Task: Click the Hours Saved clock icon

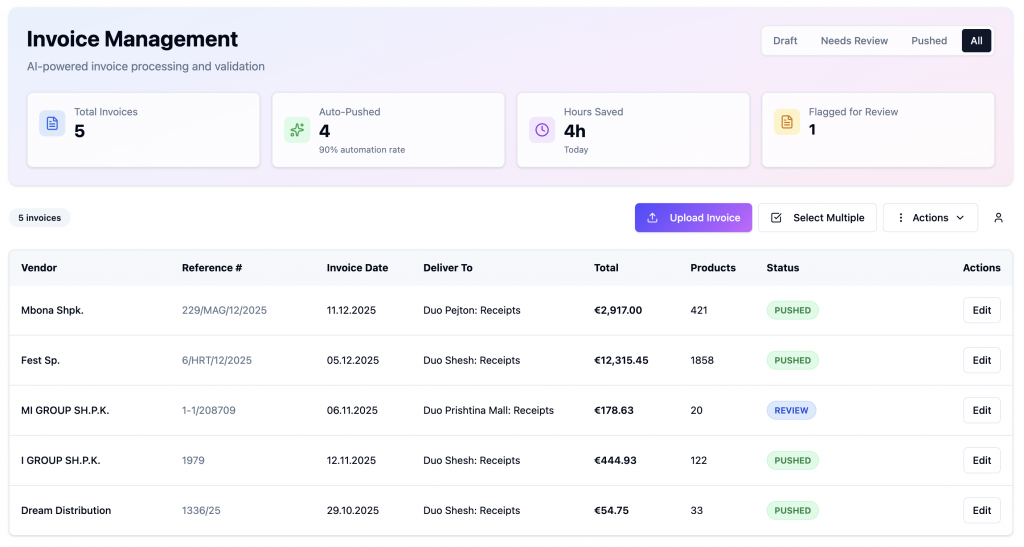Action: click(x=542, y=130)
